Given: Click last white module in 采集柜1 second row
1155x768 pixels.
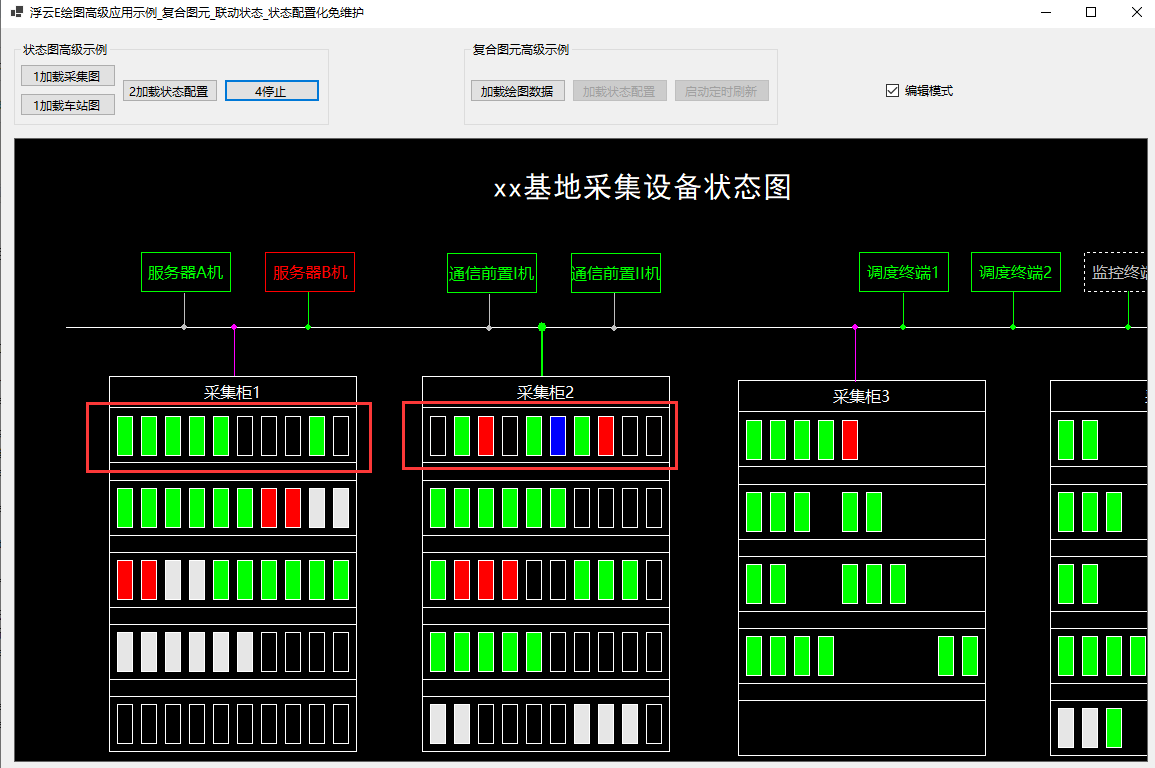Looking at the screenshot, I should pyautogui.click(x=341, y=508).
